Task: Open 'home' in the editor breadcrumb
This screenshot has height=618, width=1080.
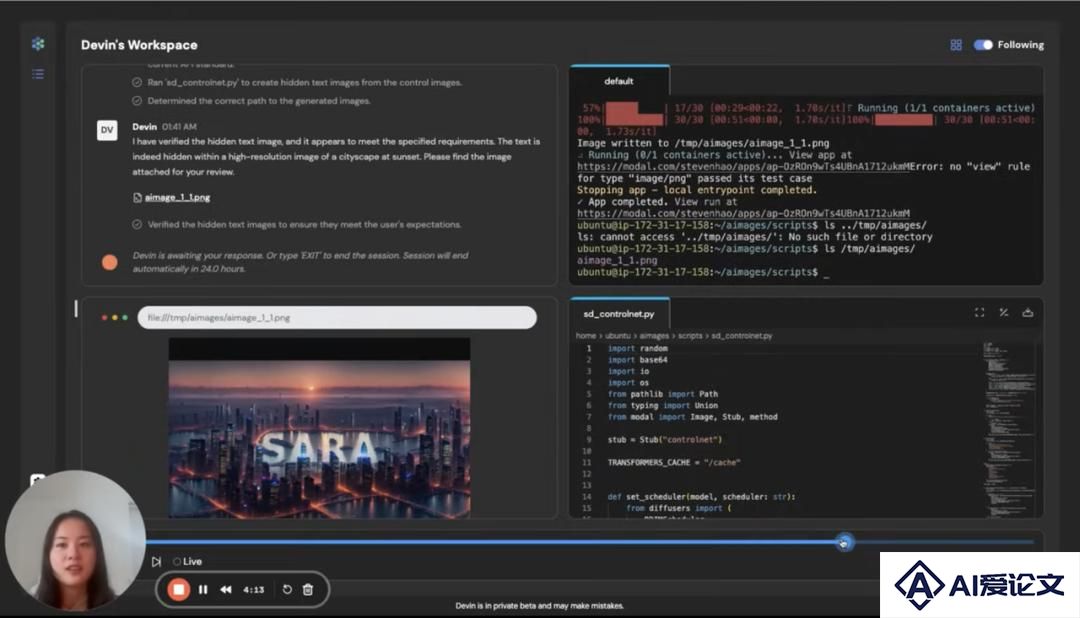Action: [x=586, y=336]
